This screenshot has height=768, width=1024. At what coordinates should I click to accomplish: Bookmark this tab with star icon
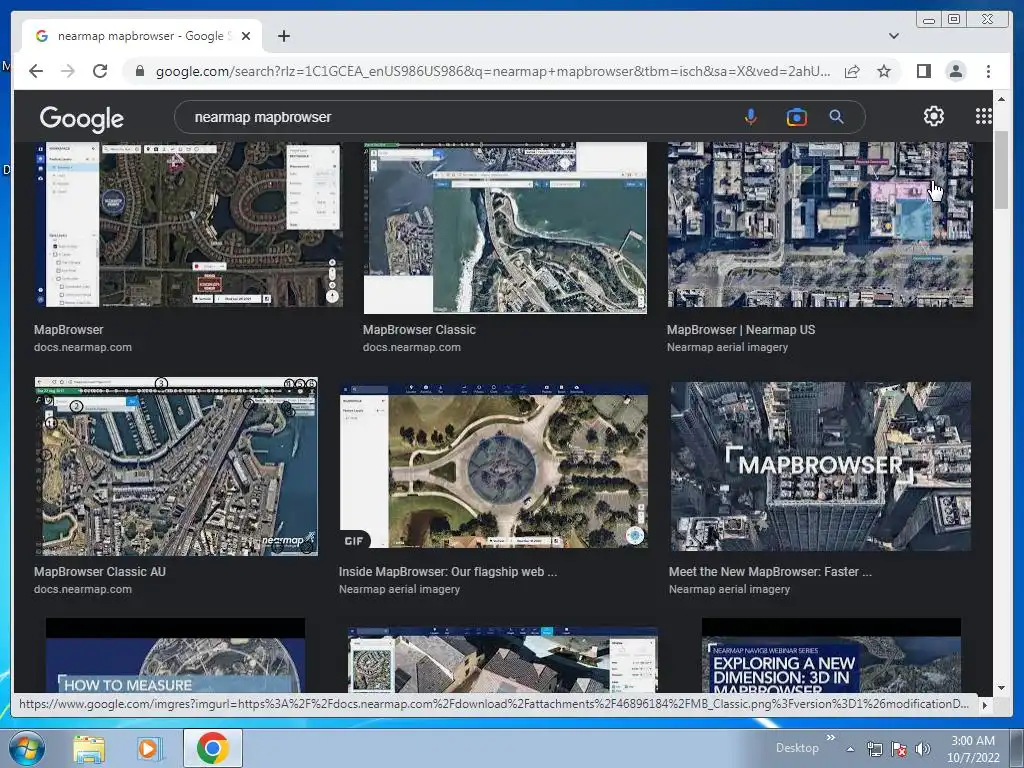click(884, 71)
